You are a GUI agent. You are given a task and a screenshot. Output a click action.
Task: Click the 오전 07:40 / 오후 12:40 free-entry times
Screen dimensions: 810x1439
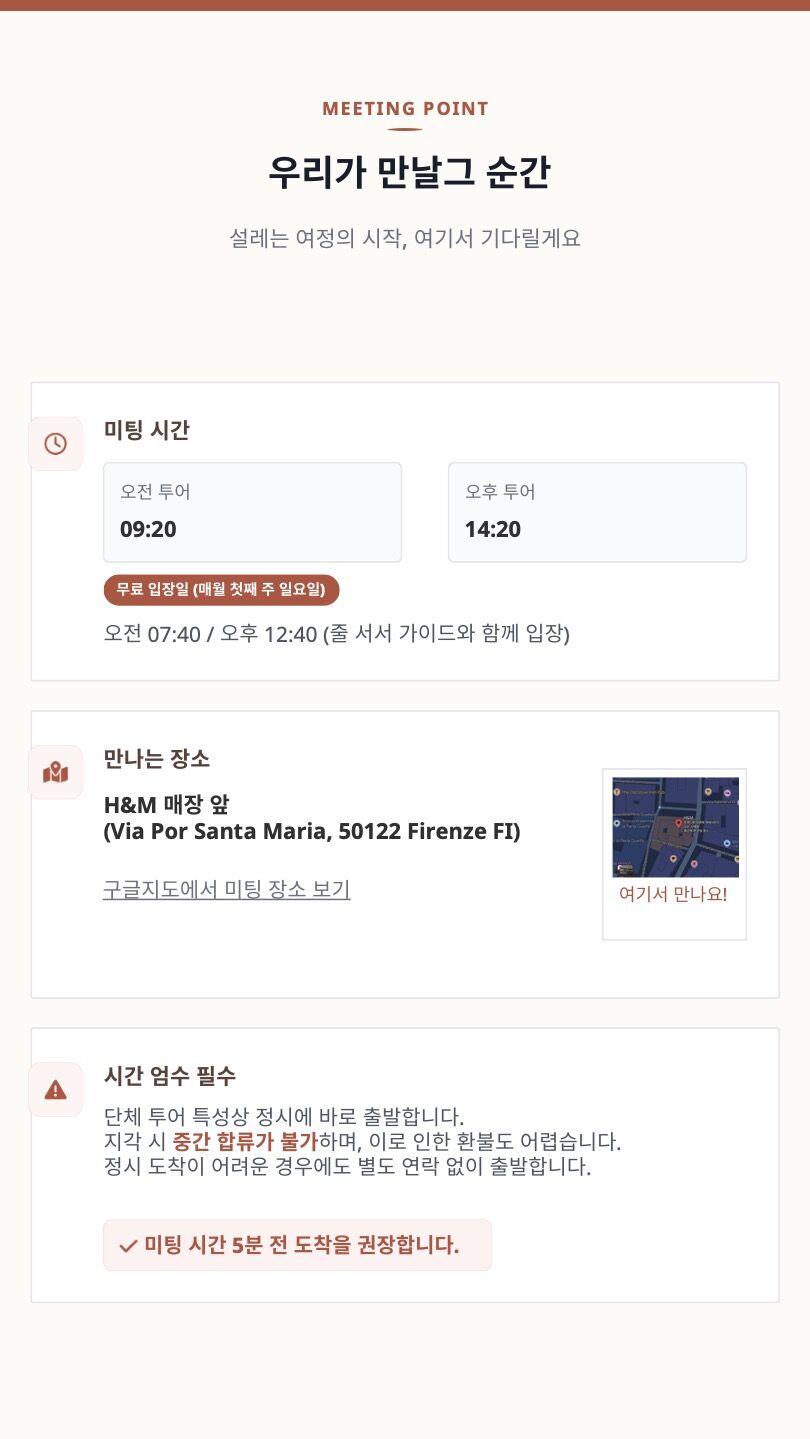(336, 634)
